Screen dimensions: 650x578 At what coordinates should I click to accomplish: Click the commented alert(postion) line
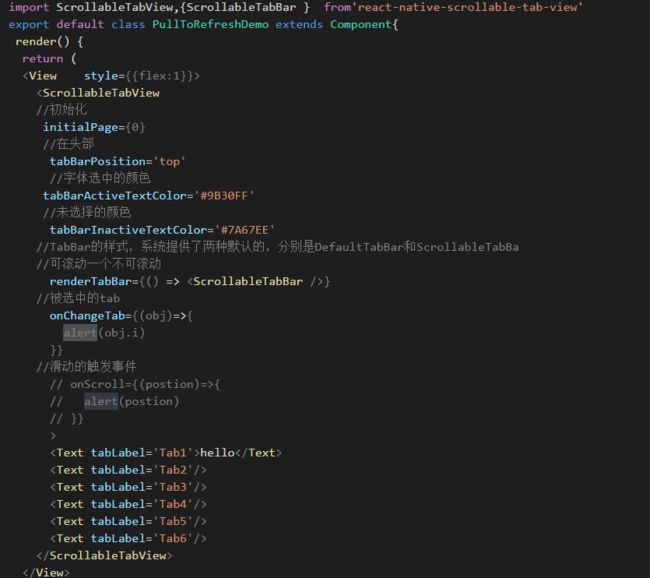pos(115,401)
